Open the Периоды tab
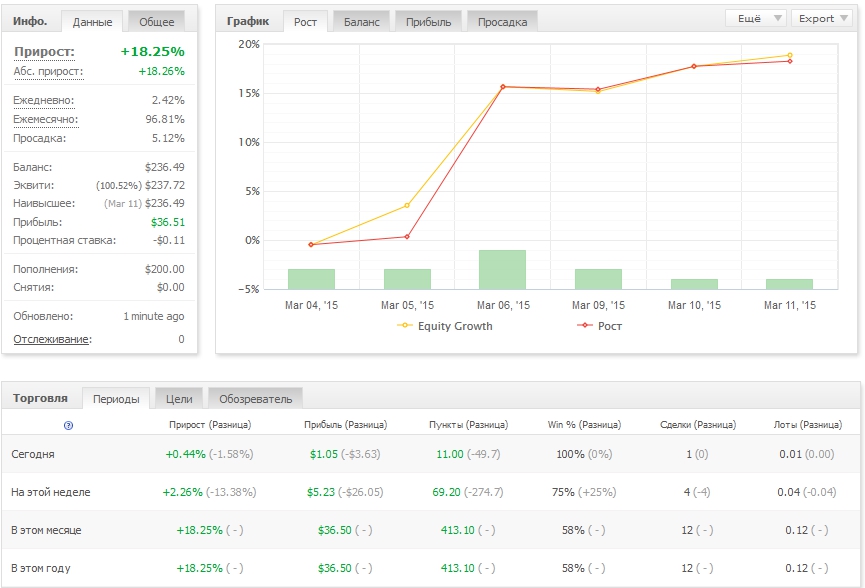Screen dimensions: 865x588 coord(116,399)
